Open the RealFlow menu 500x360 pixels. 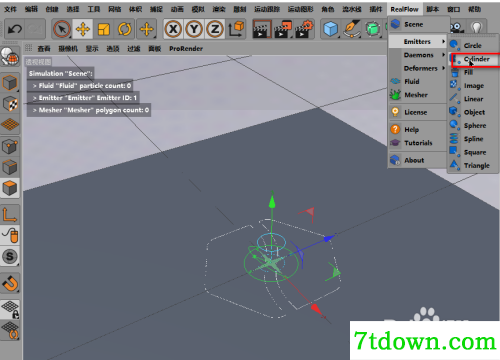[x=404, y=9]
